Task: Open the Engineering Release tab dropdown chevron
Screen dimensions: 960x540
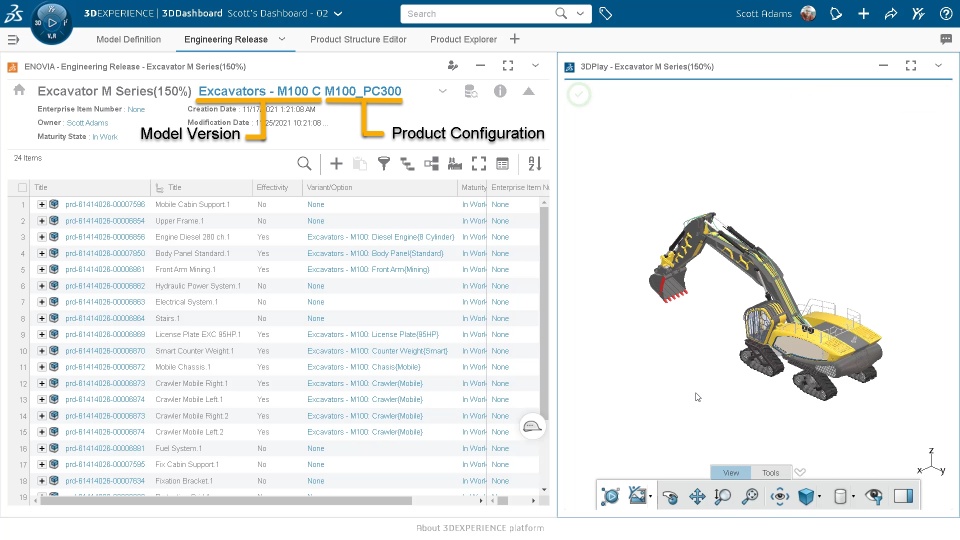Action: [282, 39]
